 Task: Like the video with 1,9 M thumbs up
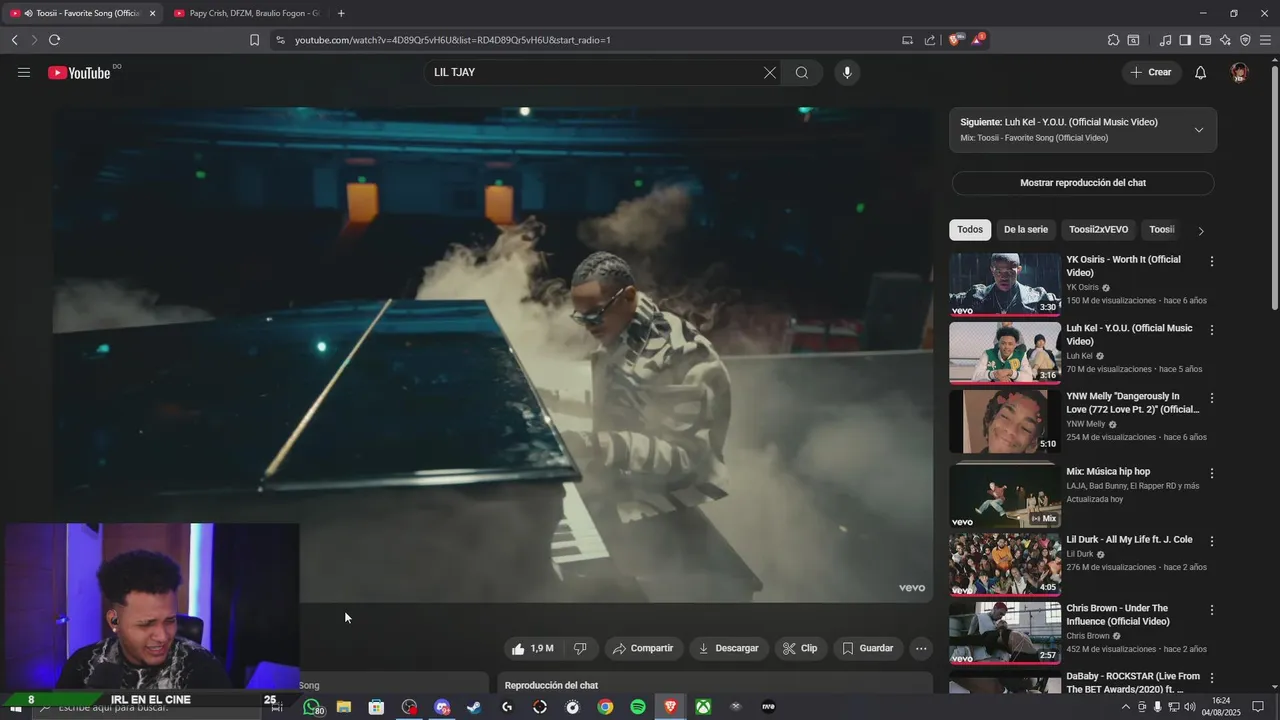click(x=533, y=648)
